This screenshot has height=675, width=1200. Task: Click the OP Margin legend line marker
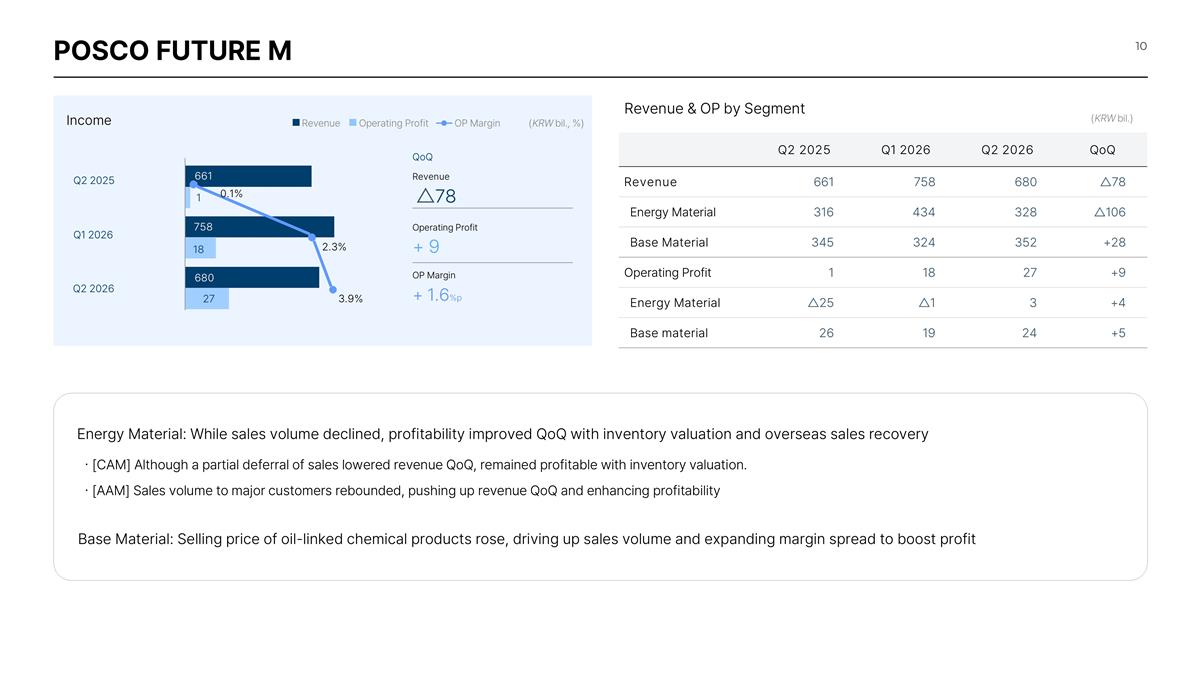pos(444,123)
